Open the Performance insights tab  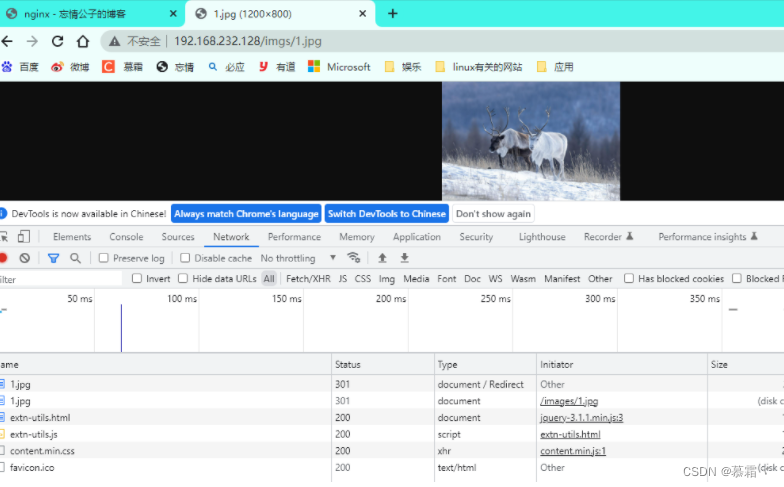(708, 237)
